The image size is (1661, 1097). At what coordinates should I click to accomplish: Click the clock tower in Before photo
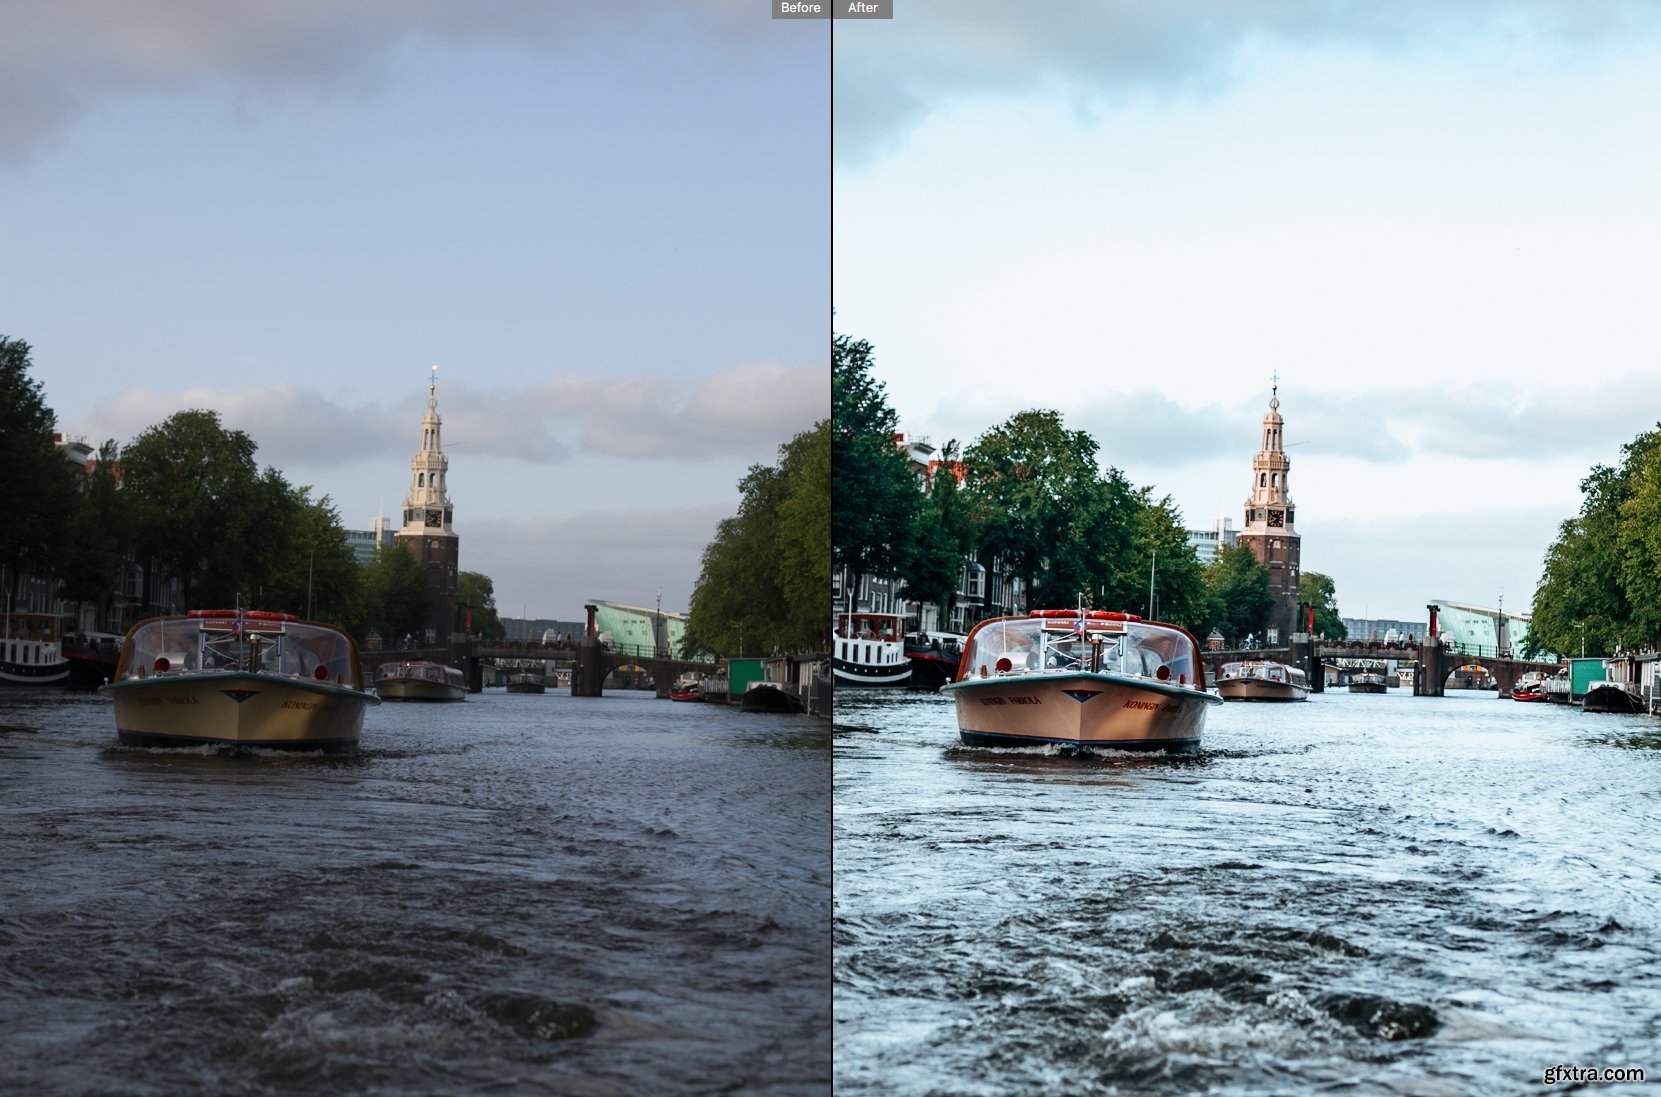point(429,500)
